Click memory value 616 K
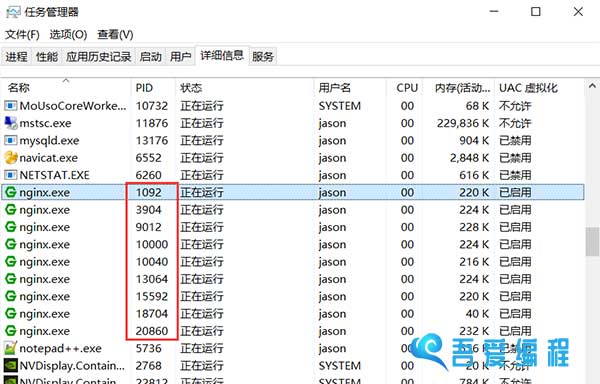This screenshot has height=384, width=600. click(x=474, y=175)
